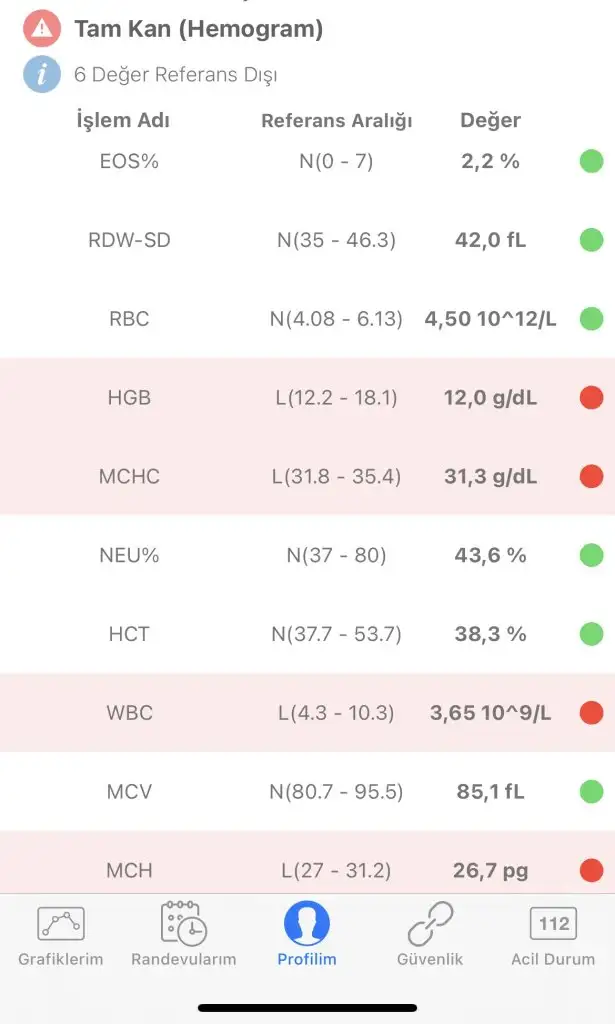This screenshot has width=615, height=1024.
Task: Tap the blue info icon
Action: [x=41, y=74]
